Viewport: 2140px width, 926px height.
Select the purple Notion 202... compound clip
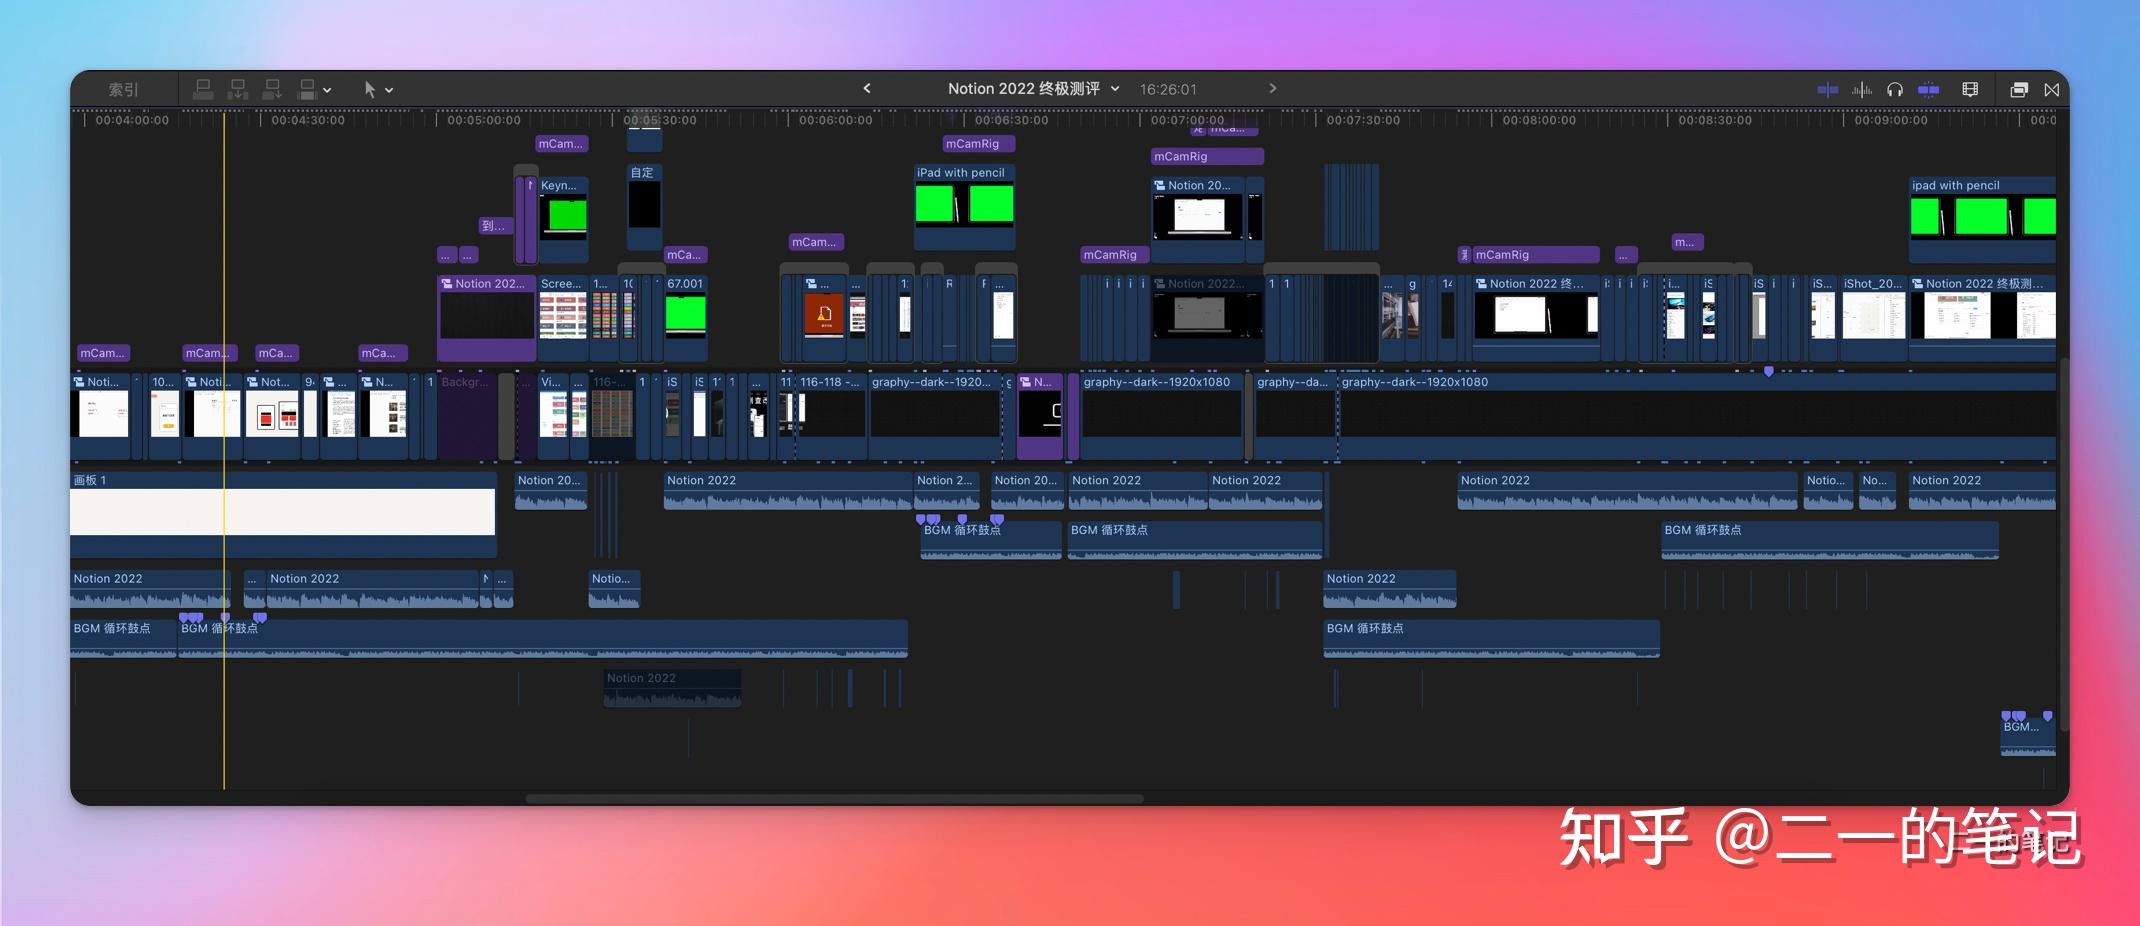487,316
